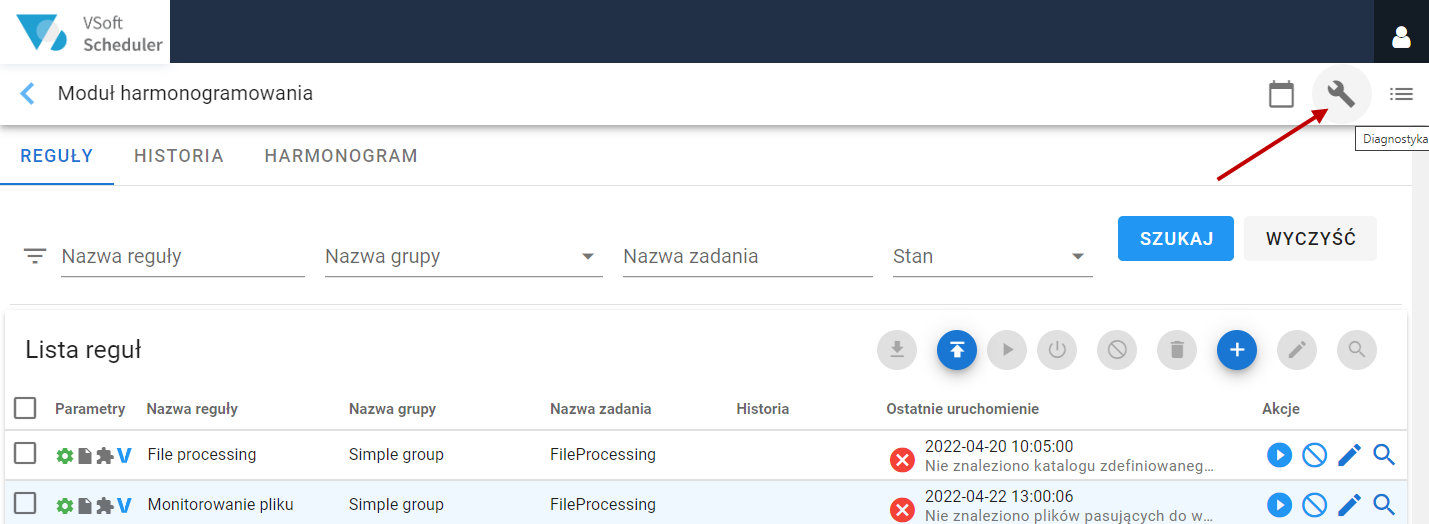Add a new rule with plus button
1429x524 pixels.
click(x=1237, y=350)
